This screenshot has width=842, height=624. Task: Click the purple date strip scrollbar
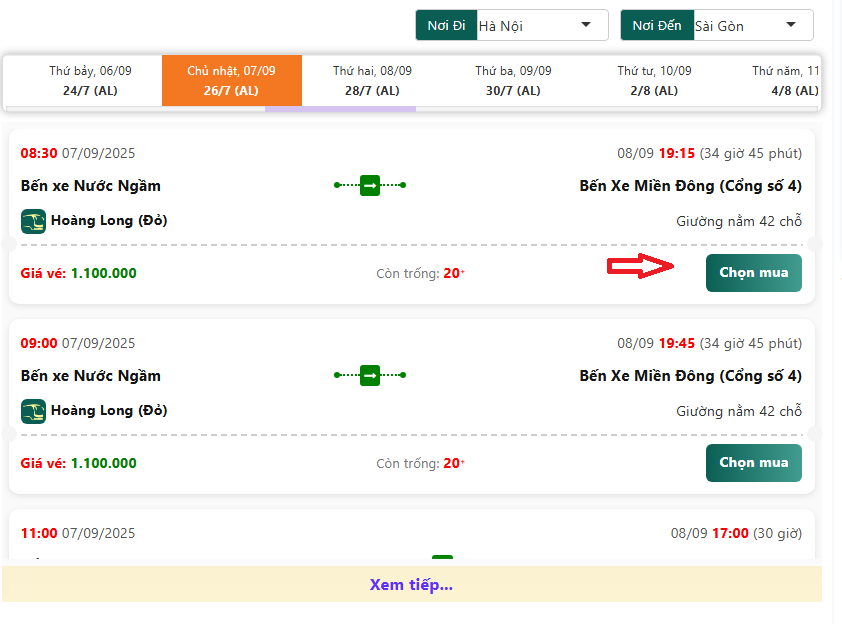coord(340,109)
